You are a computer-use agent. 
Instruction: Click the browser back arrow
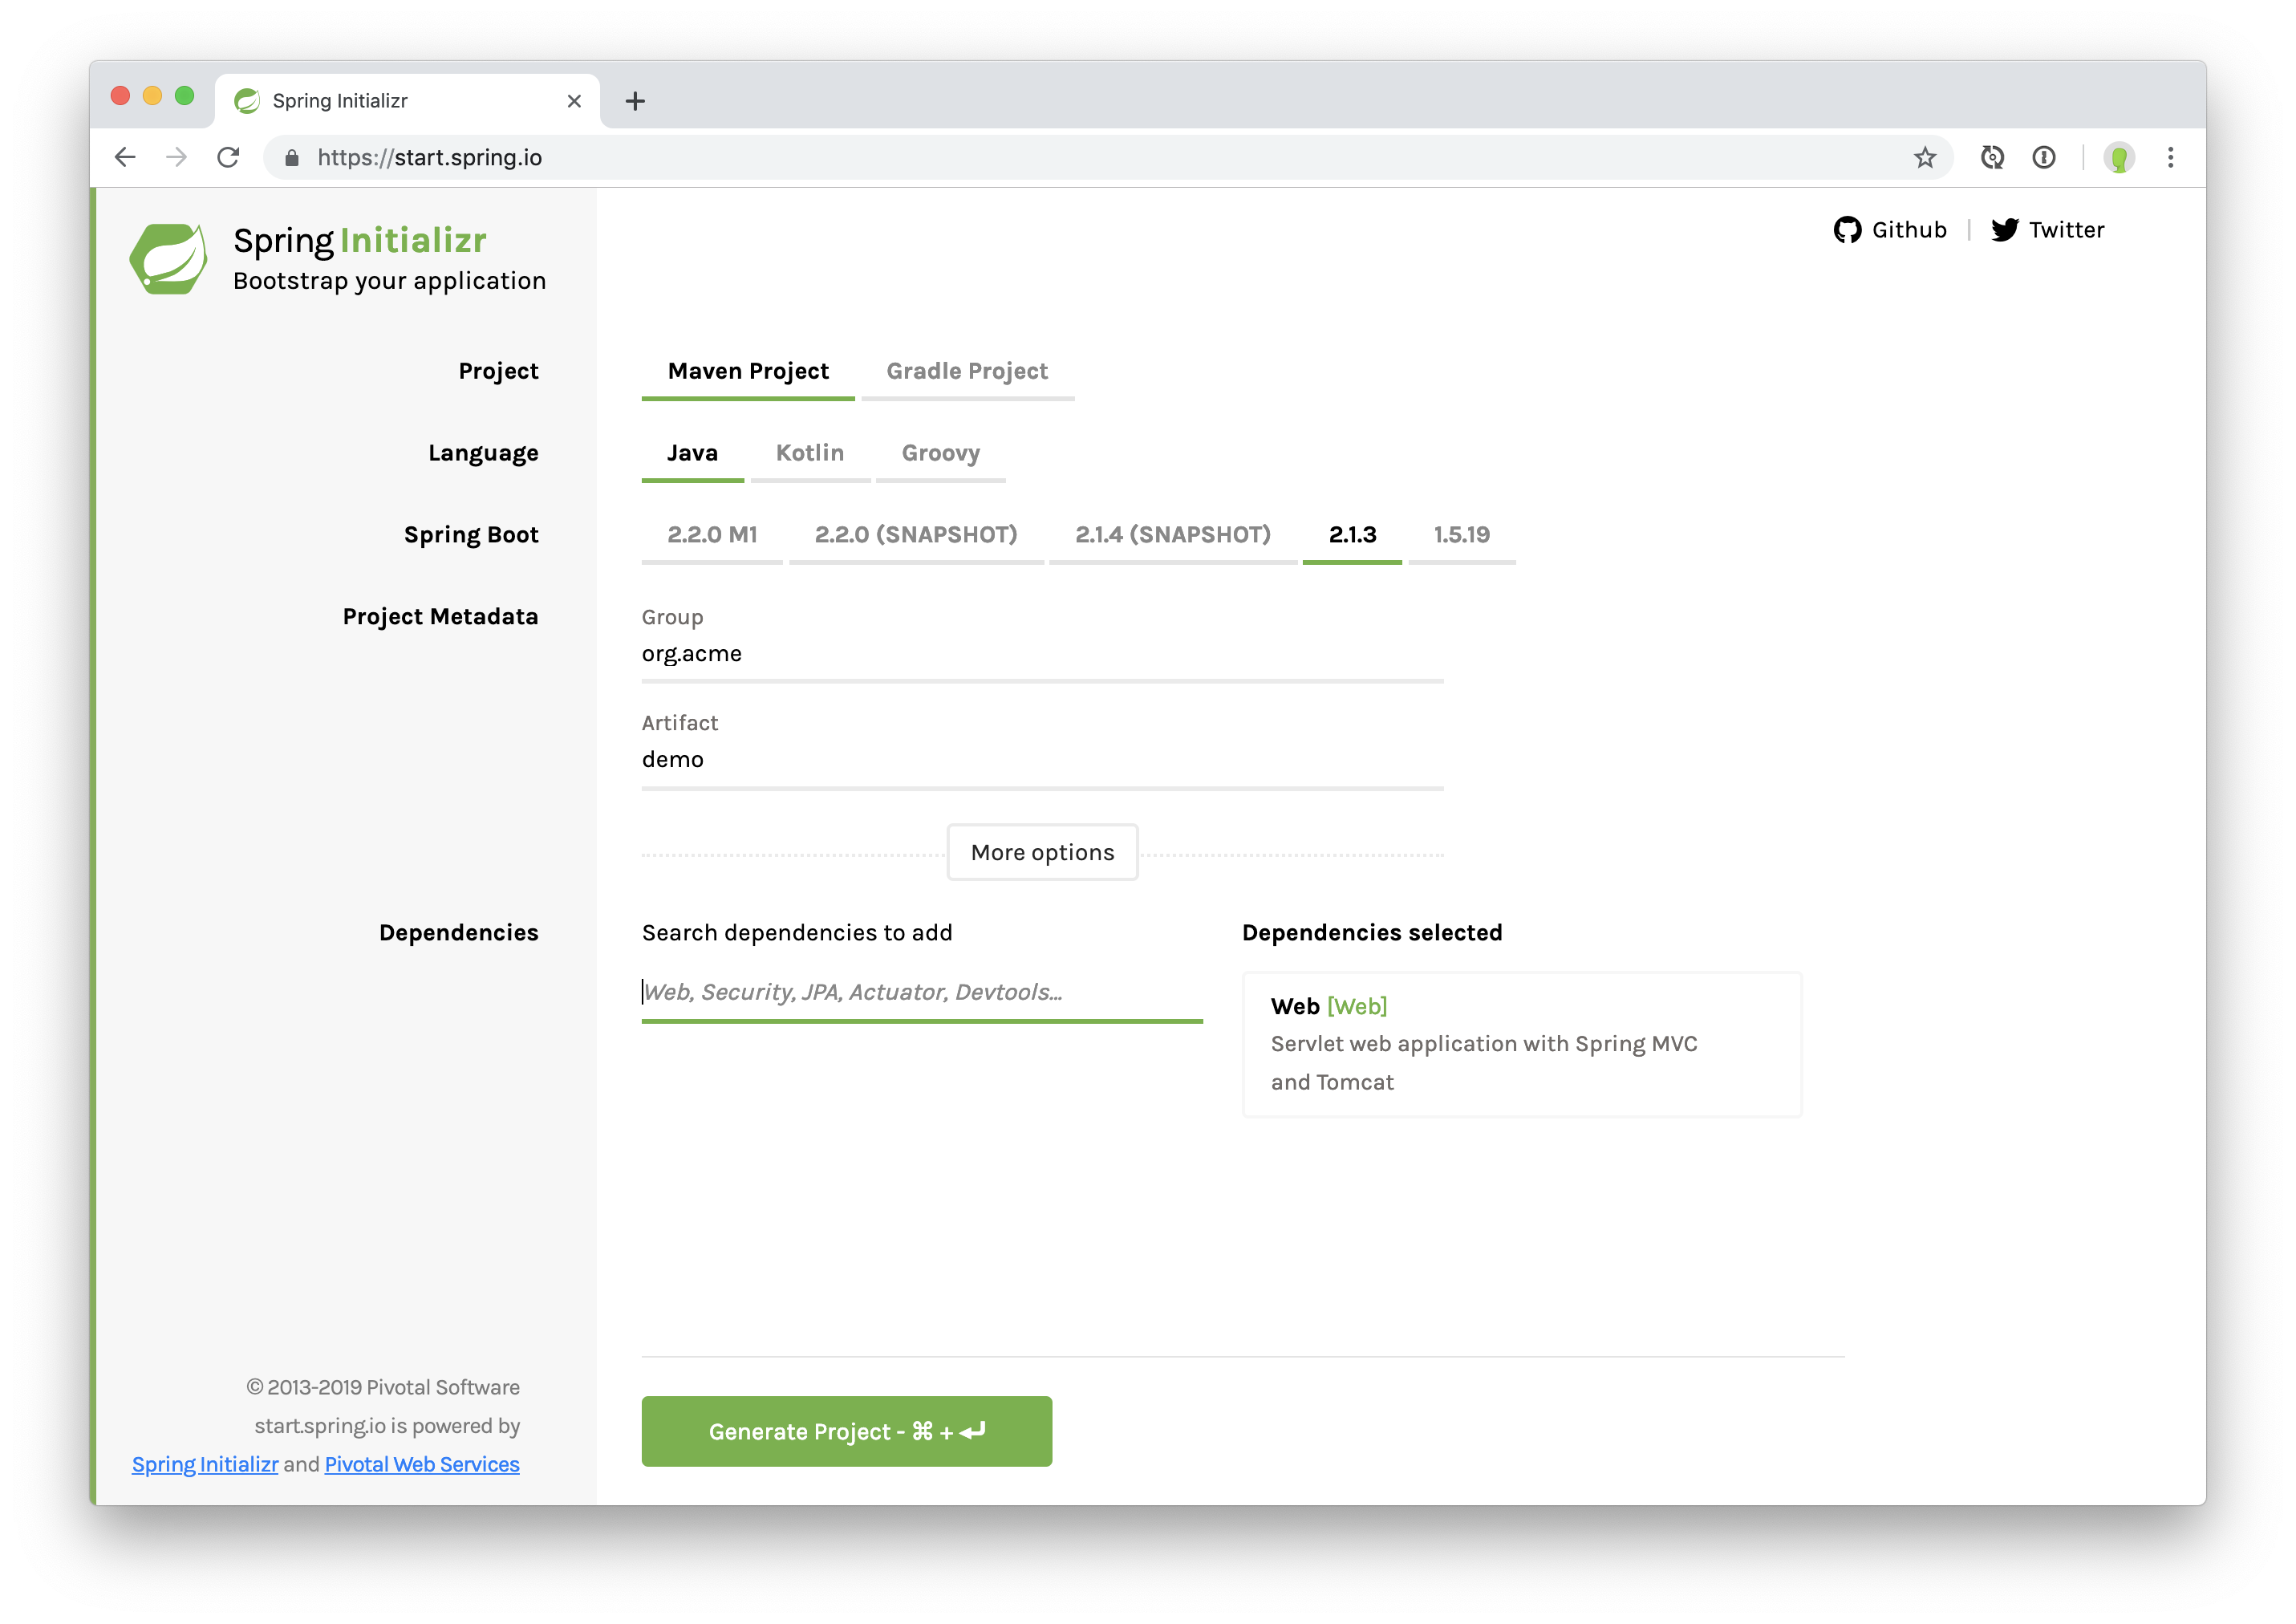(125, 157)
